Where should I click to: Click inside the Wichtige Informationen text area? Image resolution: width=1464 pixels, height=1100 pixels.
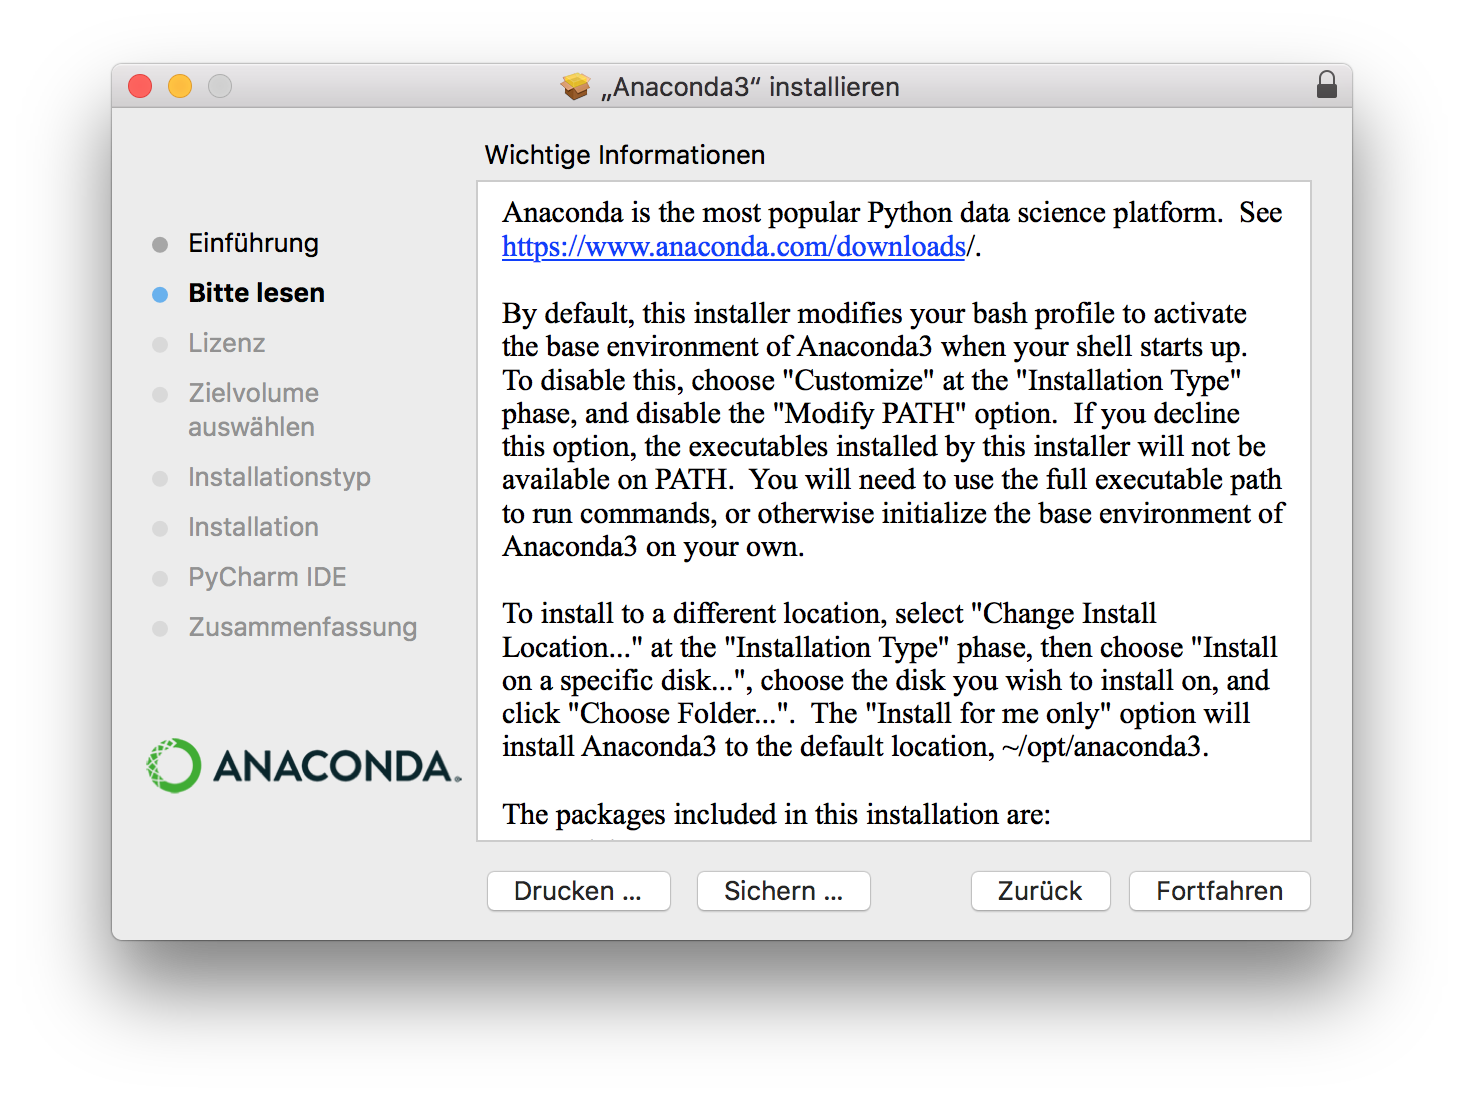point(894,511)
